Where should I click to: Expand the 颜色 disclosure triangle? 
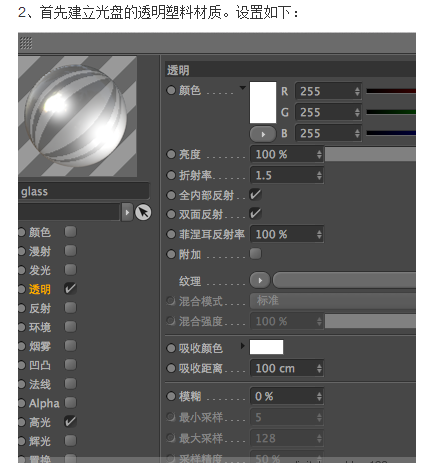pos(243,88)
